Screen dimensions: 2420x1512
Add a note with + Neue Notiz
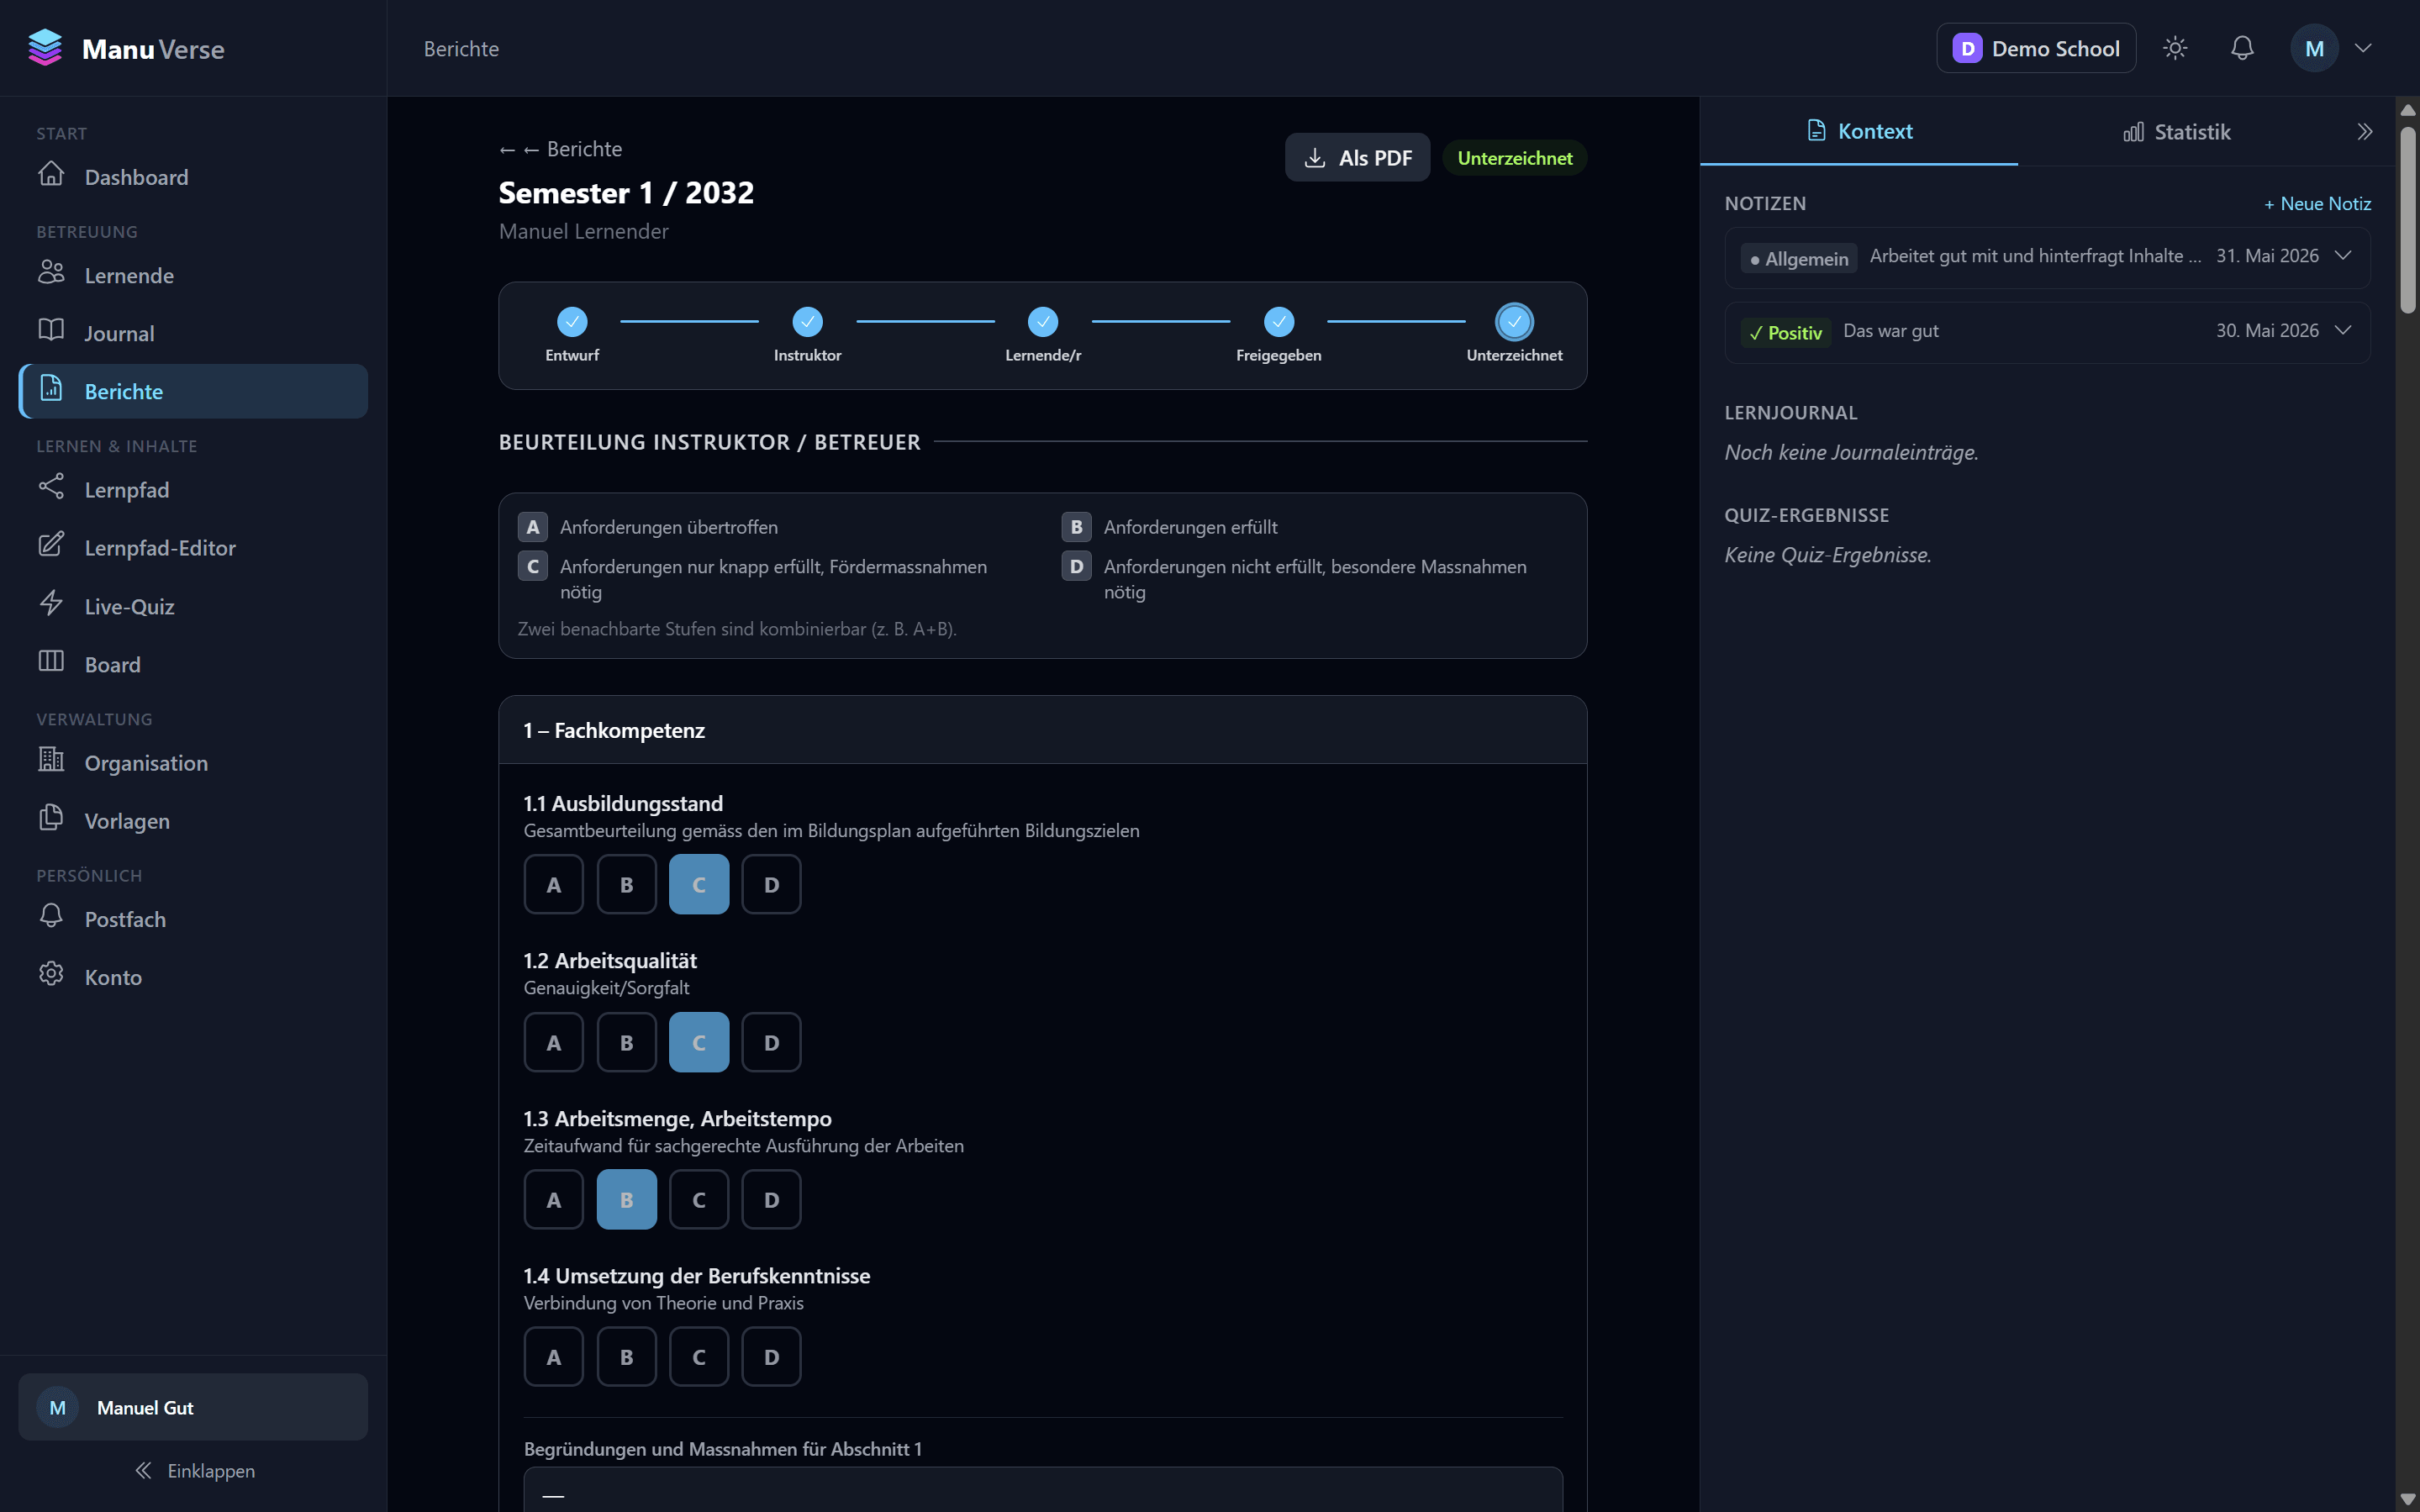click(2317, 203)
